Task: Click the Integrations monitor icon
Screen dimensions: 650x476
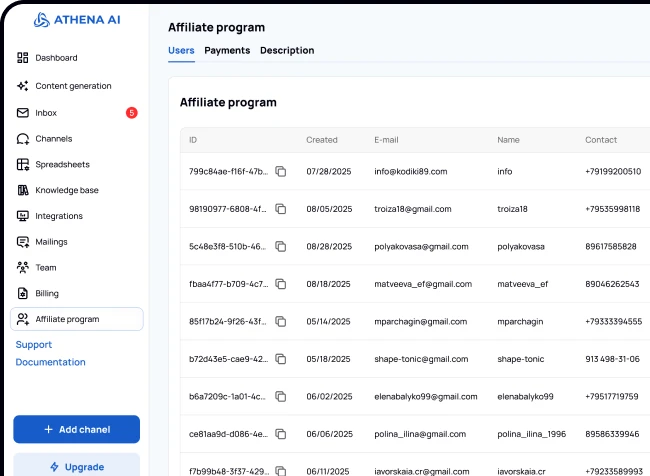Action: pos(23,216)
